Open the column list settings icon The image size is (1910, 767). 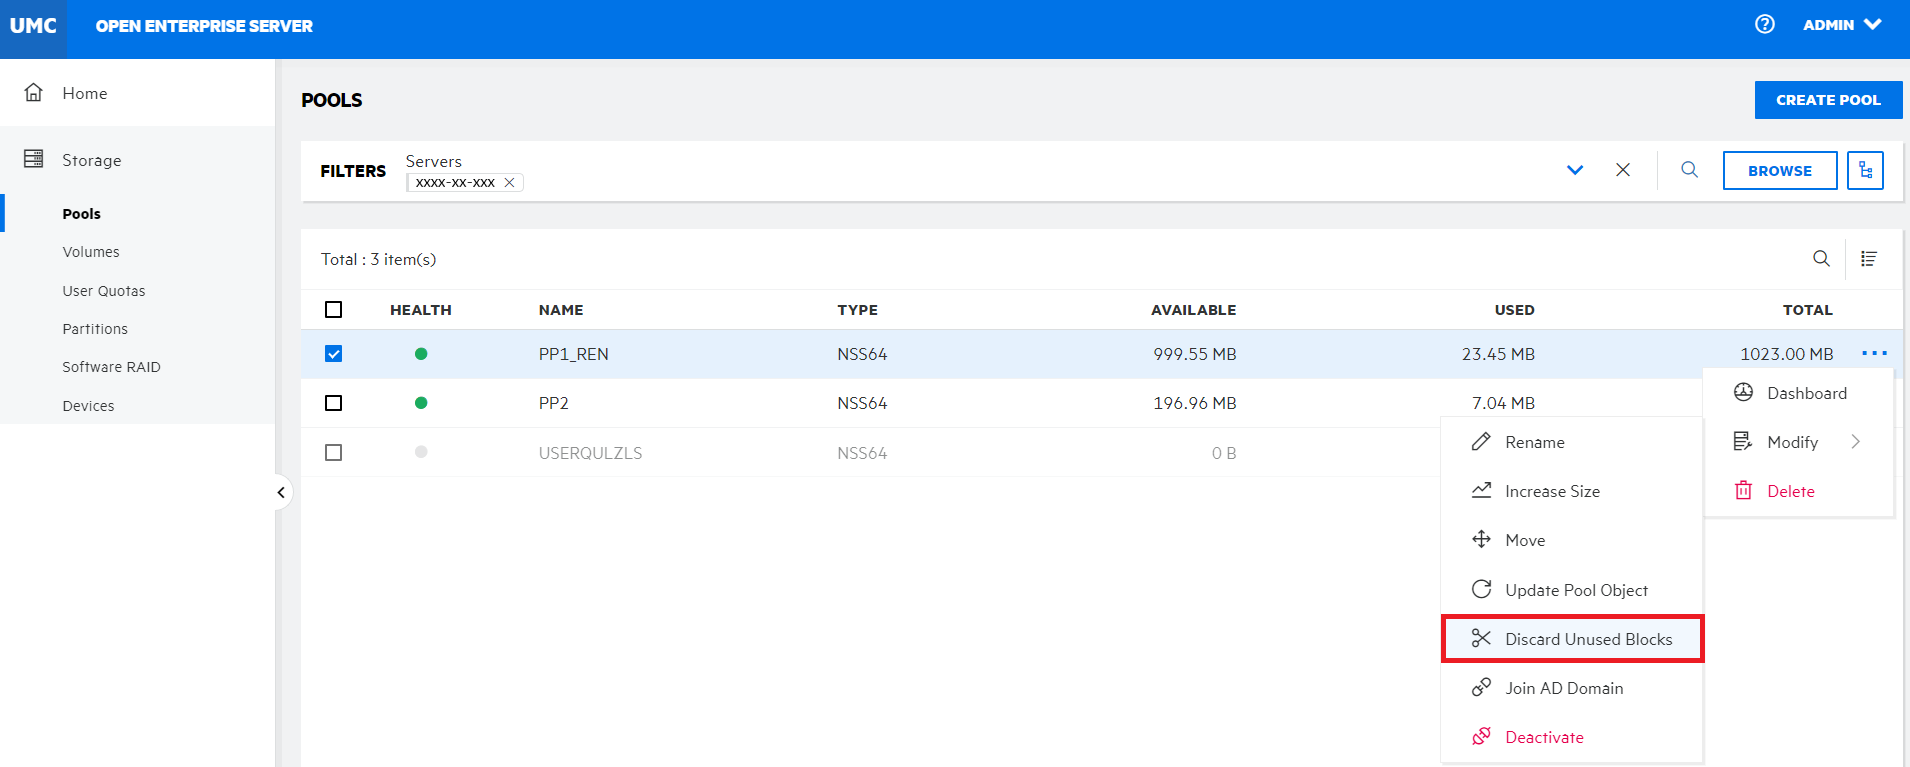click(x=1868, y=259)
